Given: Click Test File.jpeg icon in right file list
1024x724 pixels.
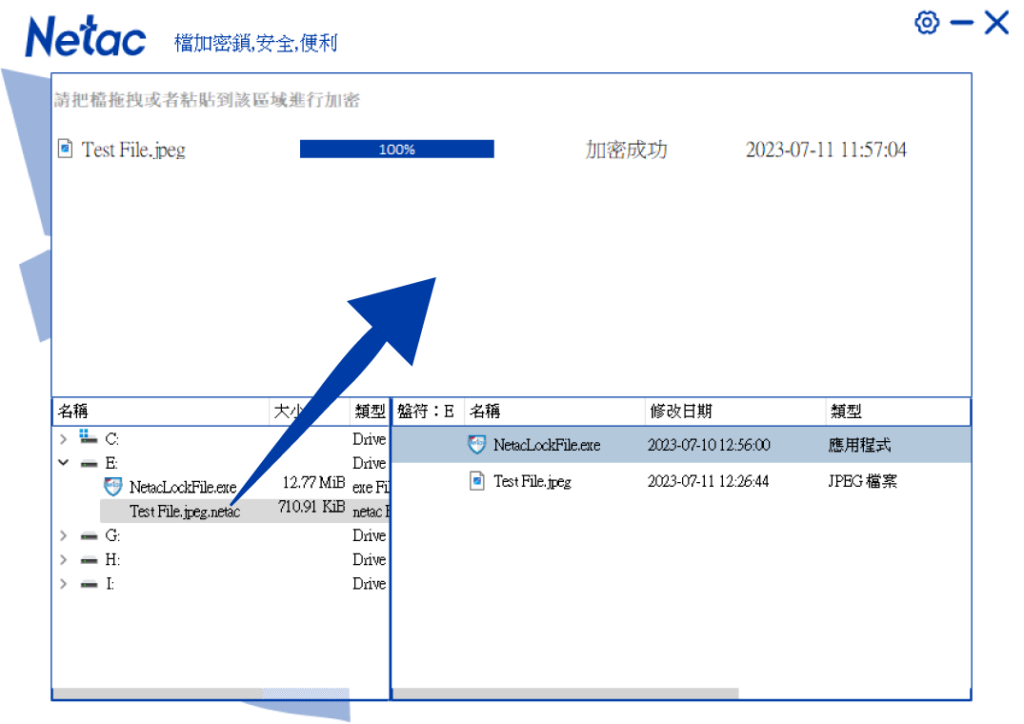Looking at the screenshot, I should click(x=477, y=481).
